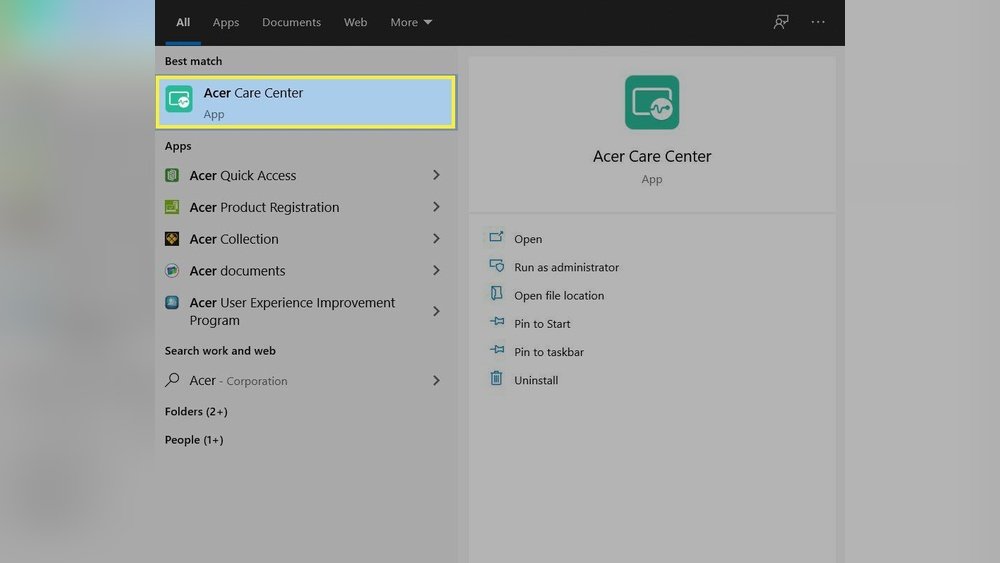Click the Acer User Experience Improvement Program icon
Screen dimensions: 1000x563
[172, 303]
